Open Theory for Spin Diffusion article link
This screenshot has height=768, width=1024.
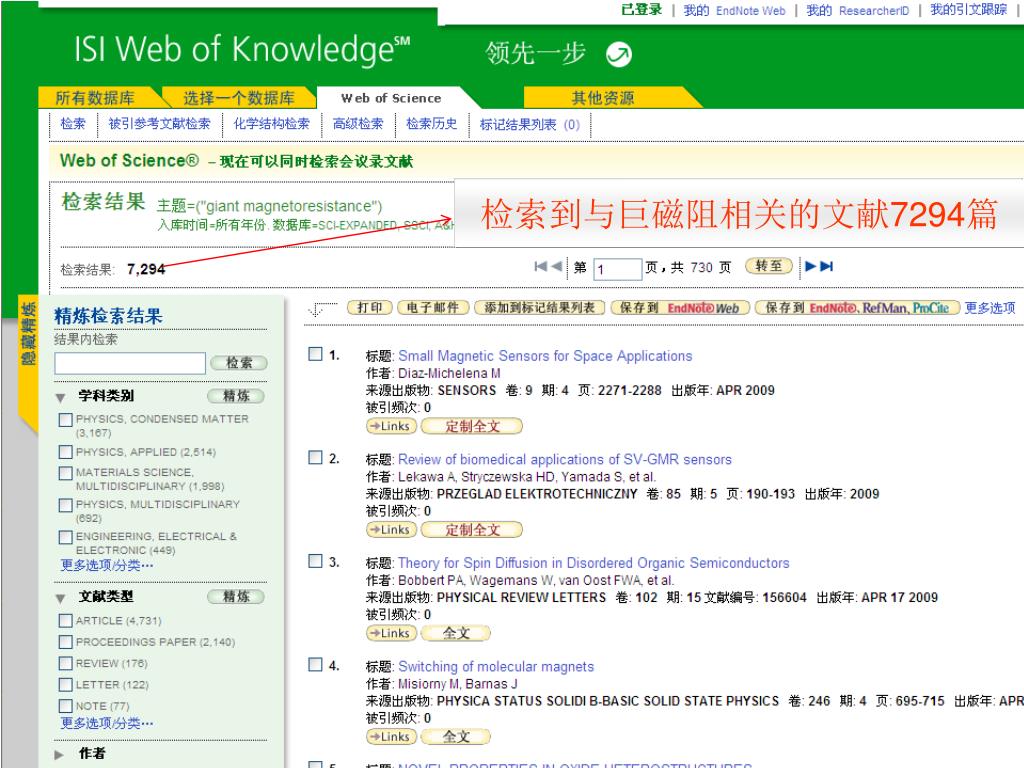click(x=594, y=563)
